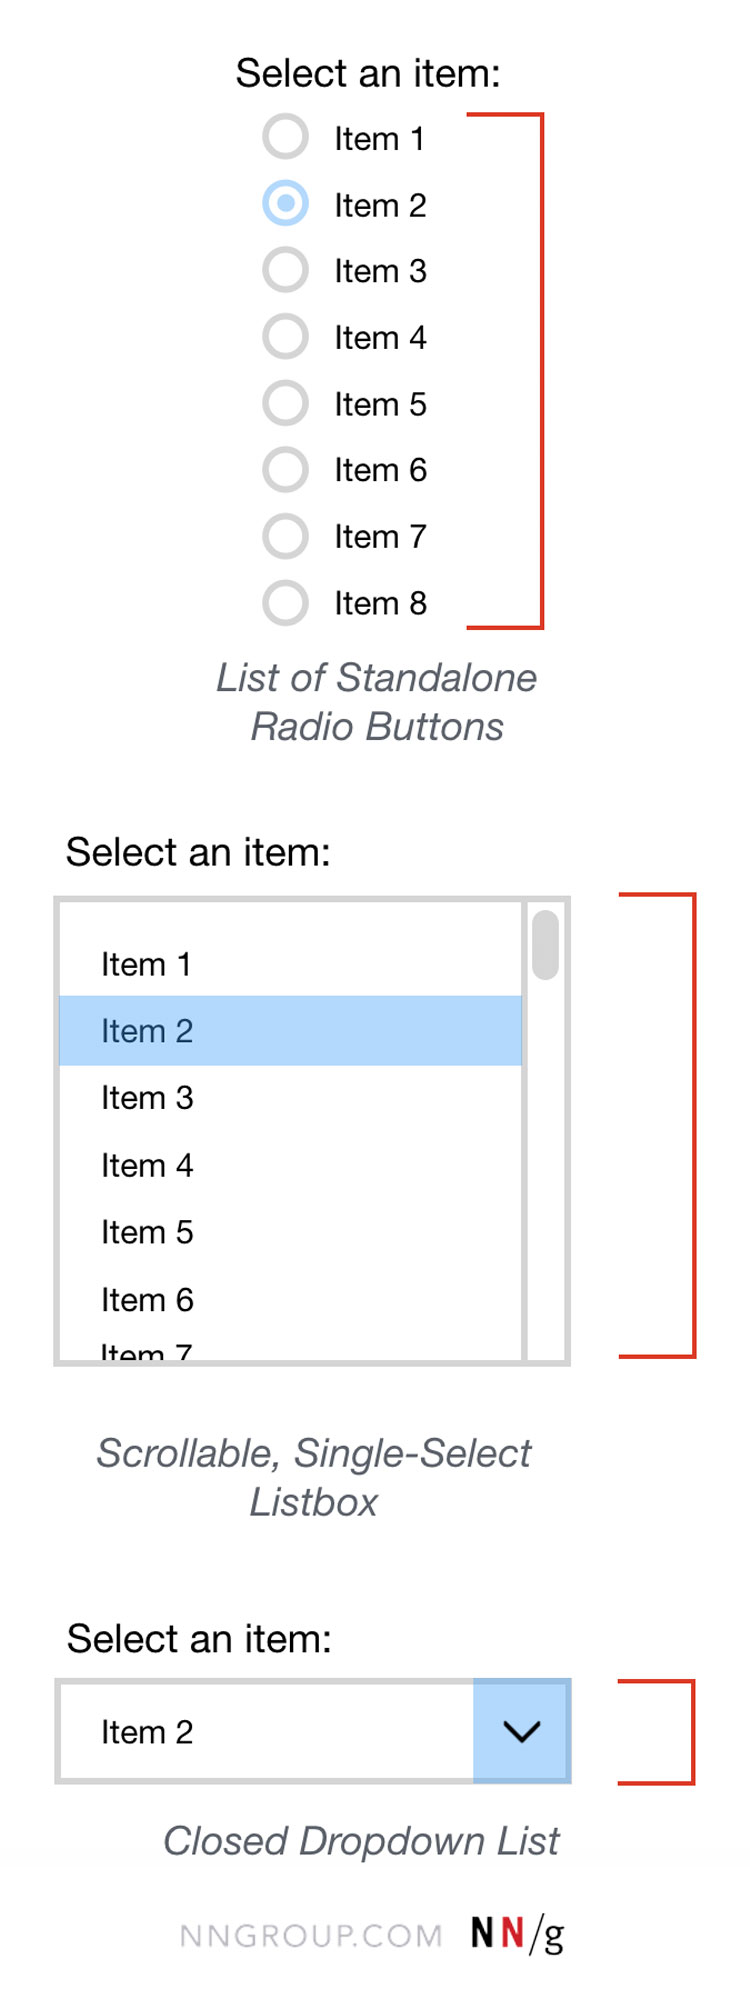750x2005 pixels.
Task: Select the Item 6 radio button
Action: click(285, 469)
